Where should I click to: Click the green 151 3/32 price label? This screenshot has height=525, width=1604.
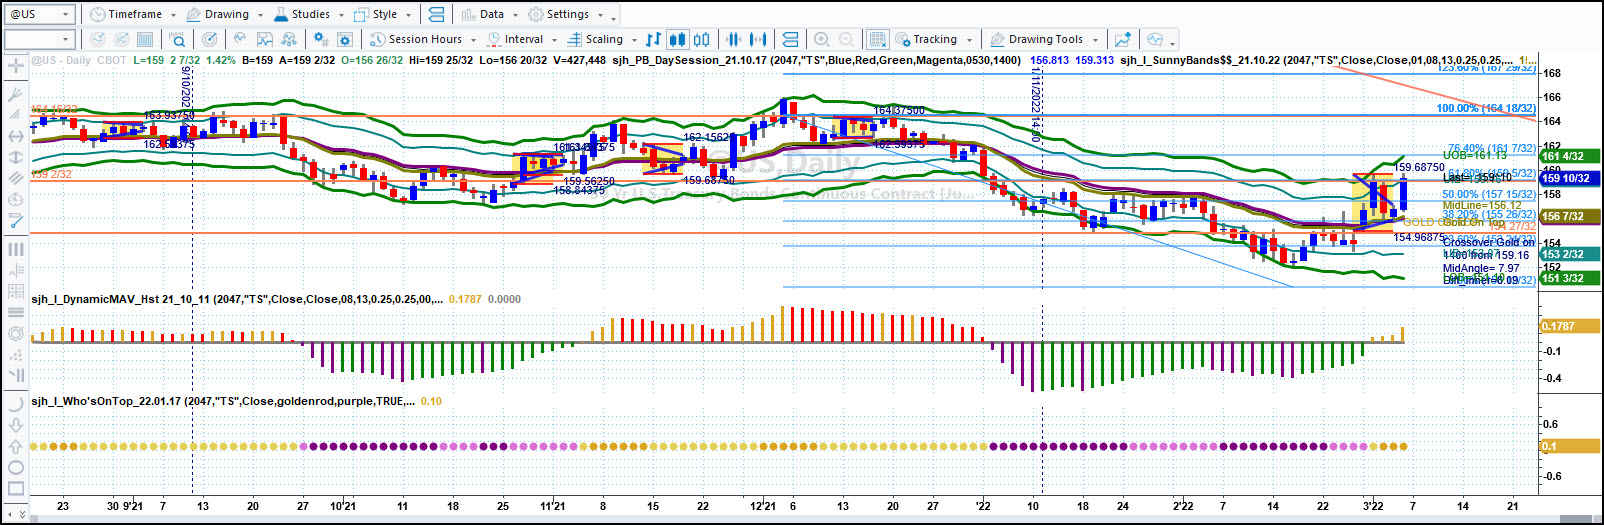[x=1569, y=278]
